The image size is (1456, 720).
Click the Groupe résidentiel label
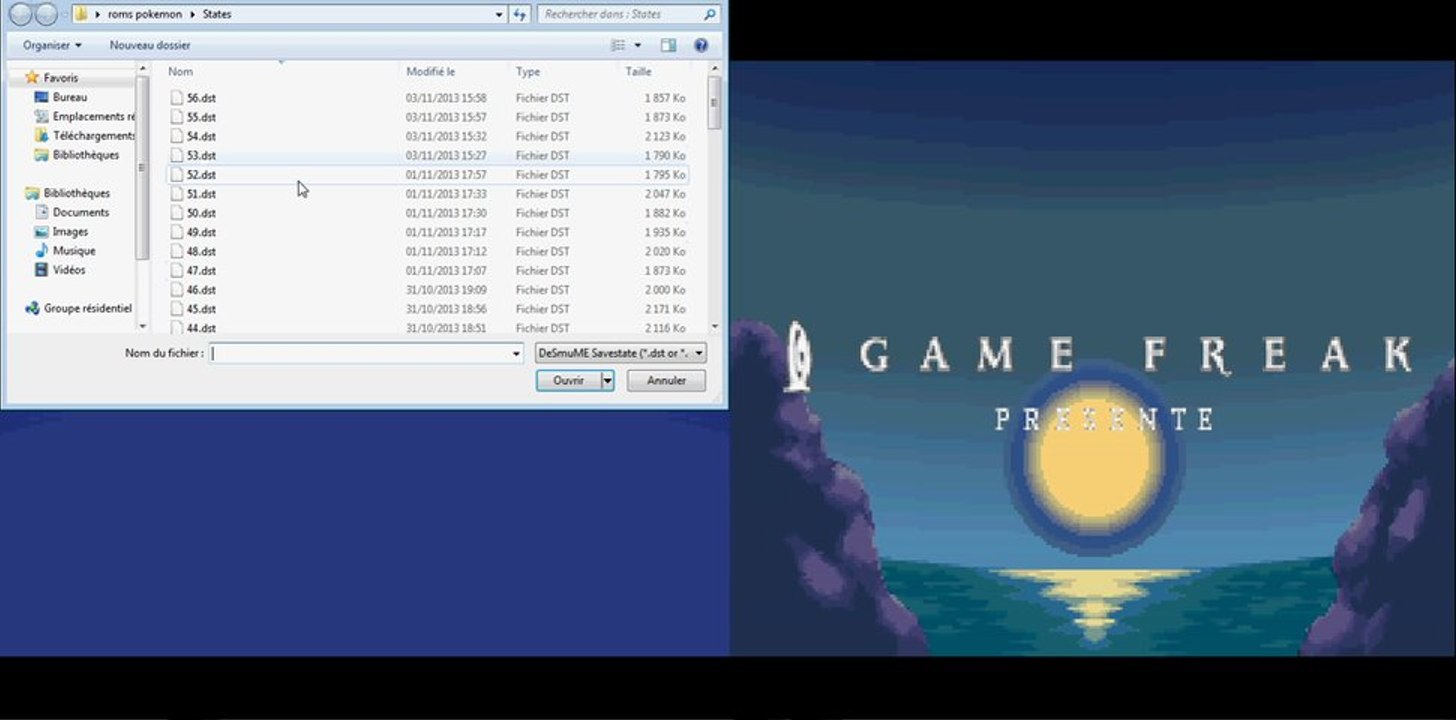point(88,309)
